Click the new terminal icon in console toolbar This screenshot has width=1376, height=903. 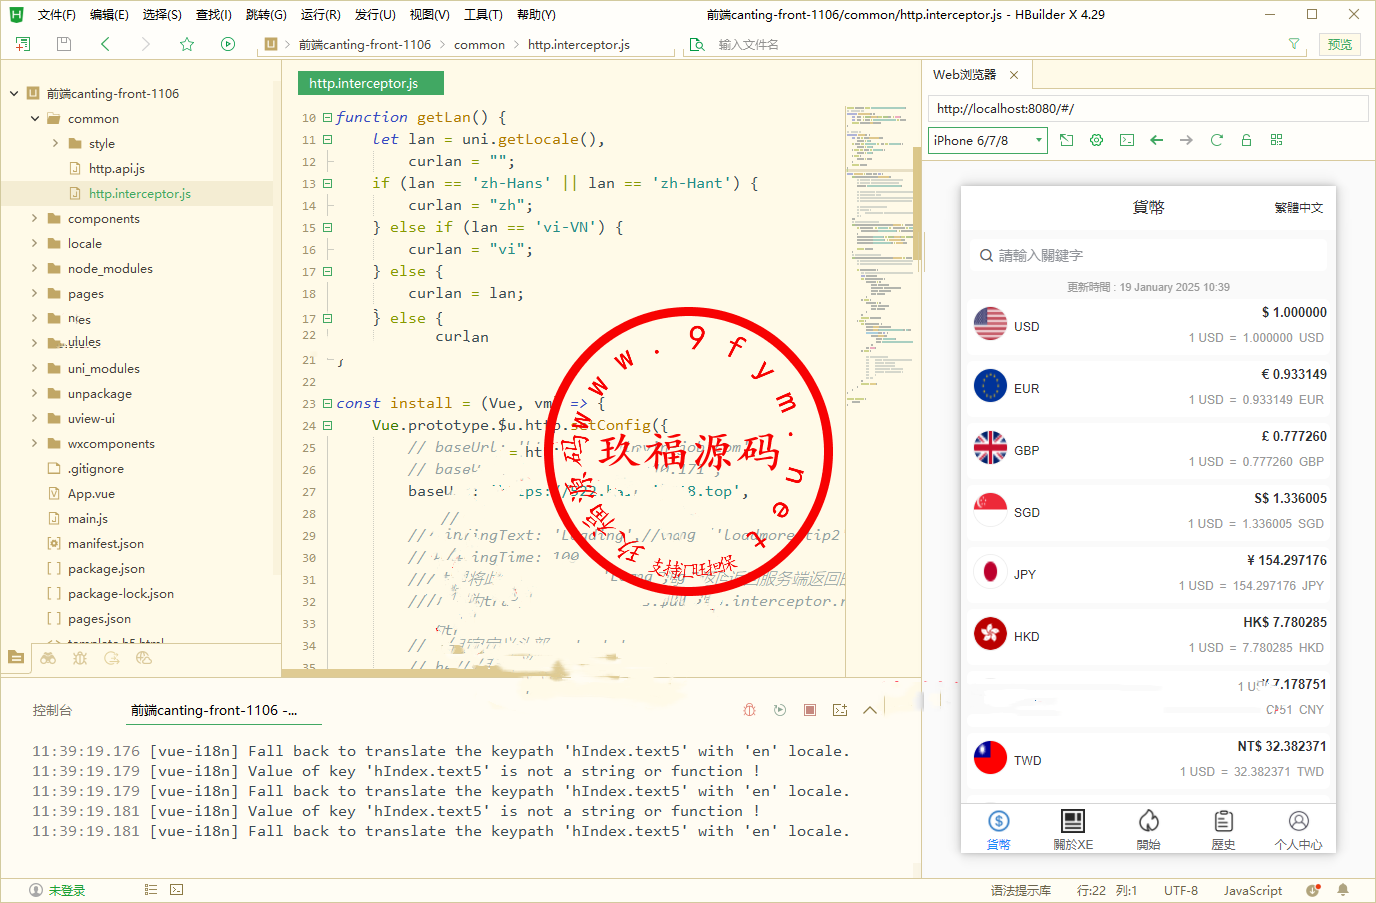coord(840,710)
